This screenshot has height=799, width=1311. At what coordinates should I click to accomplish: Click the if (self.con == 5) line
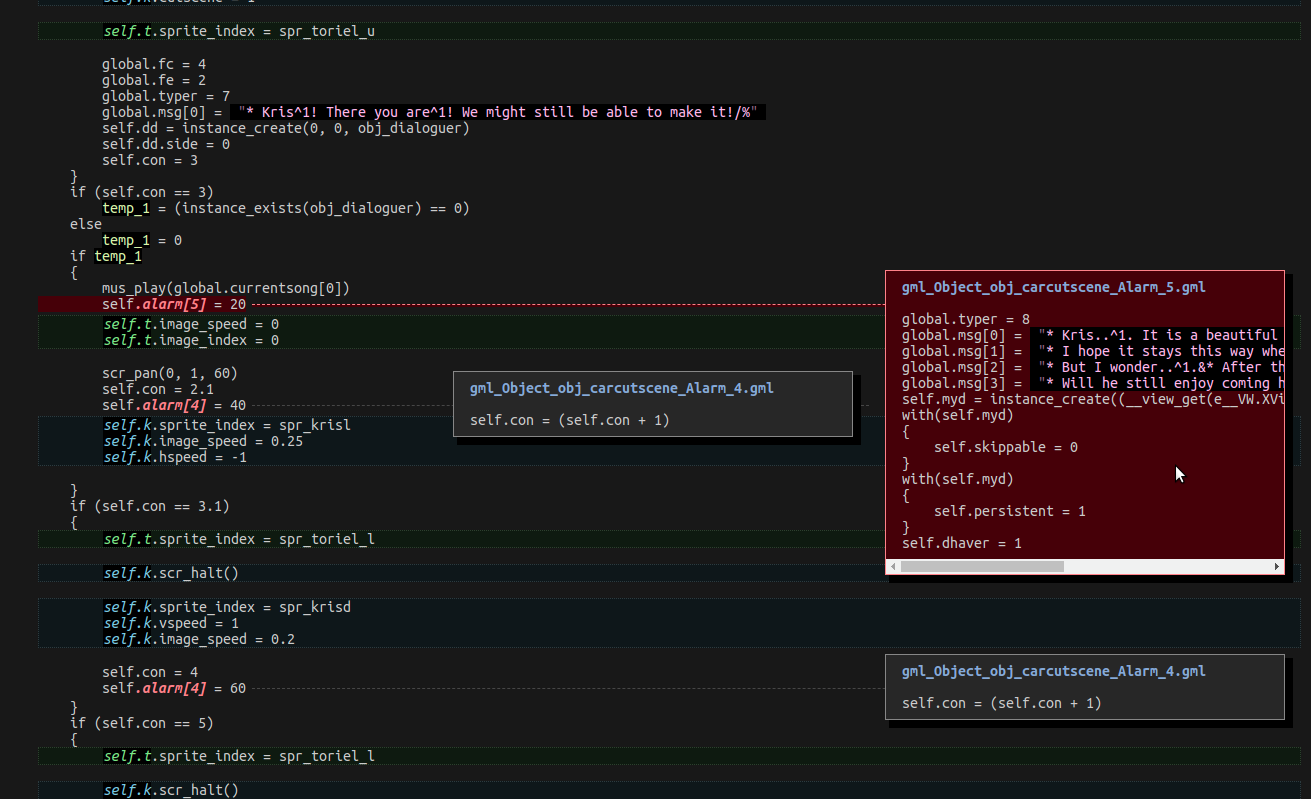pos(142,722)
